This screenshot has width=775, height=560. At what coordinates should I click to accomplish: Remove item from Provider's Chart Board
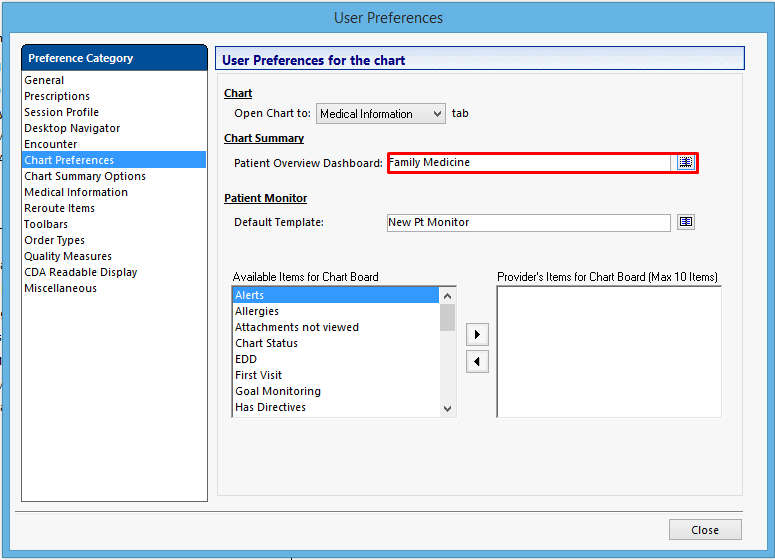pyautogui.click(x=477, y=361)
